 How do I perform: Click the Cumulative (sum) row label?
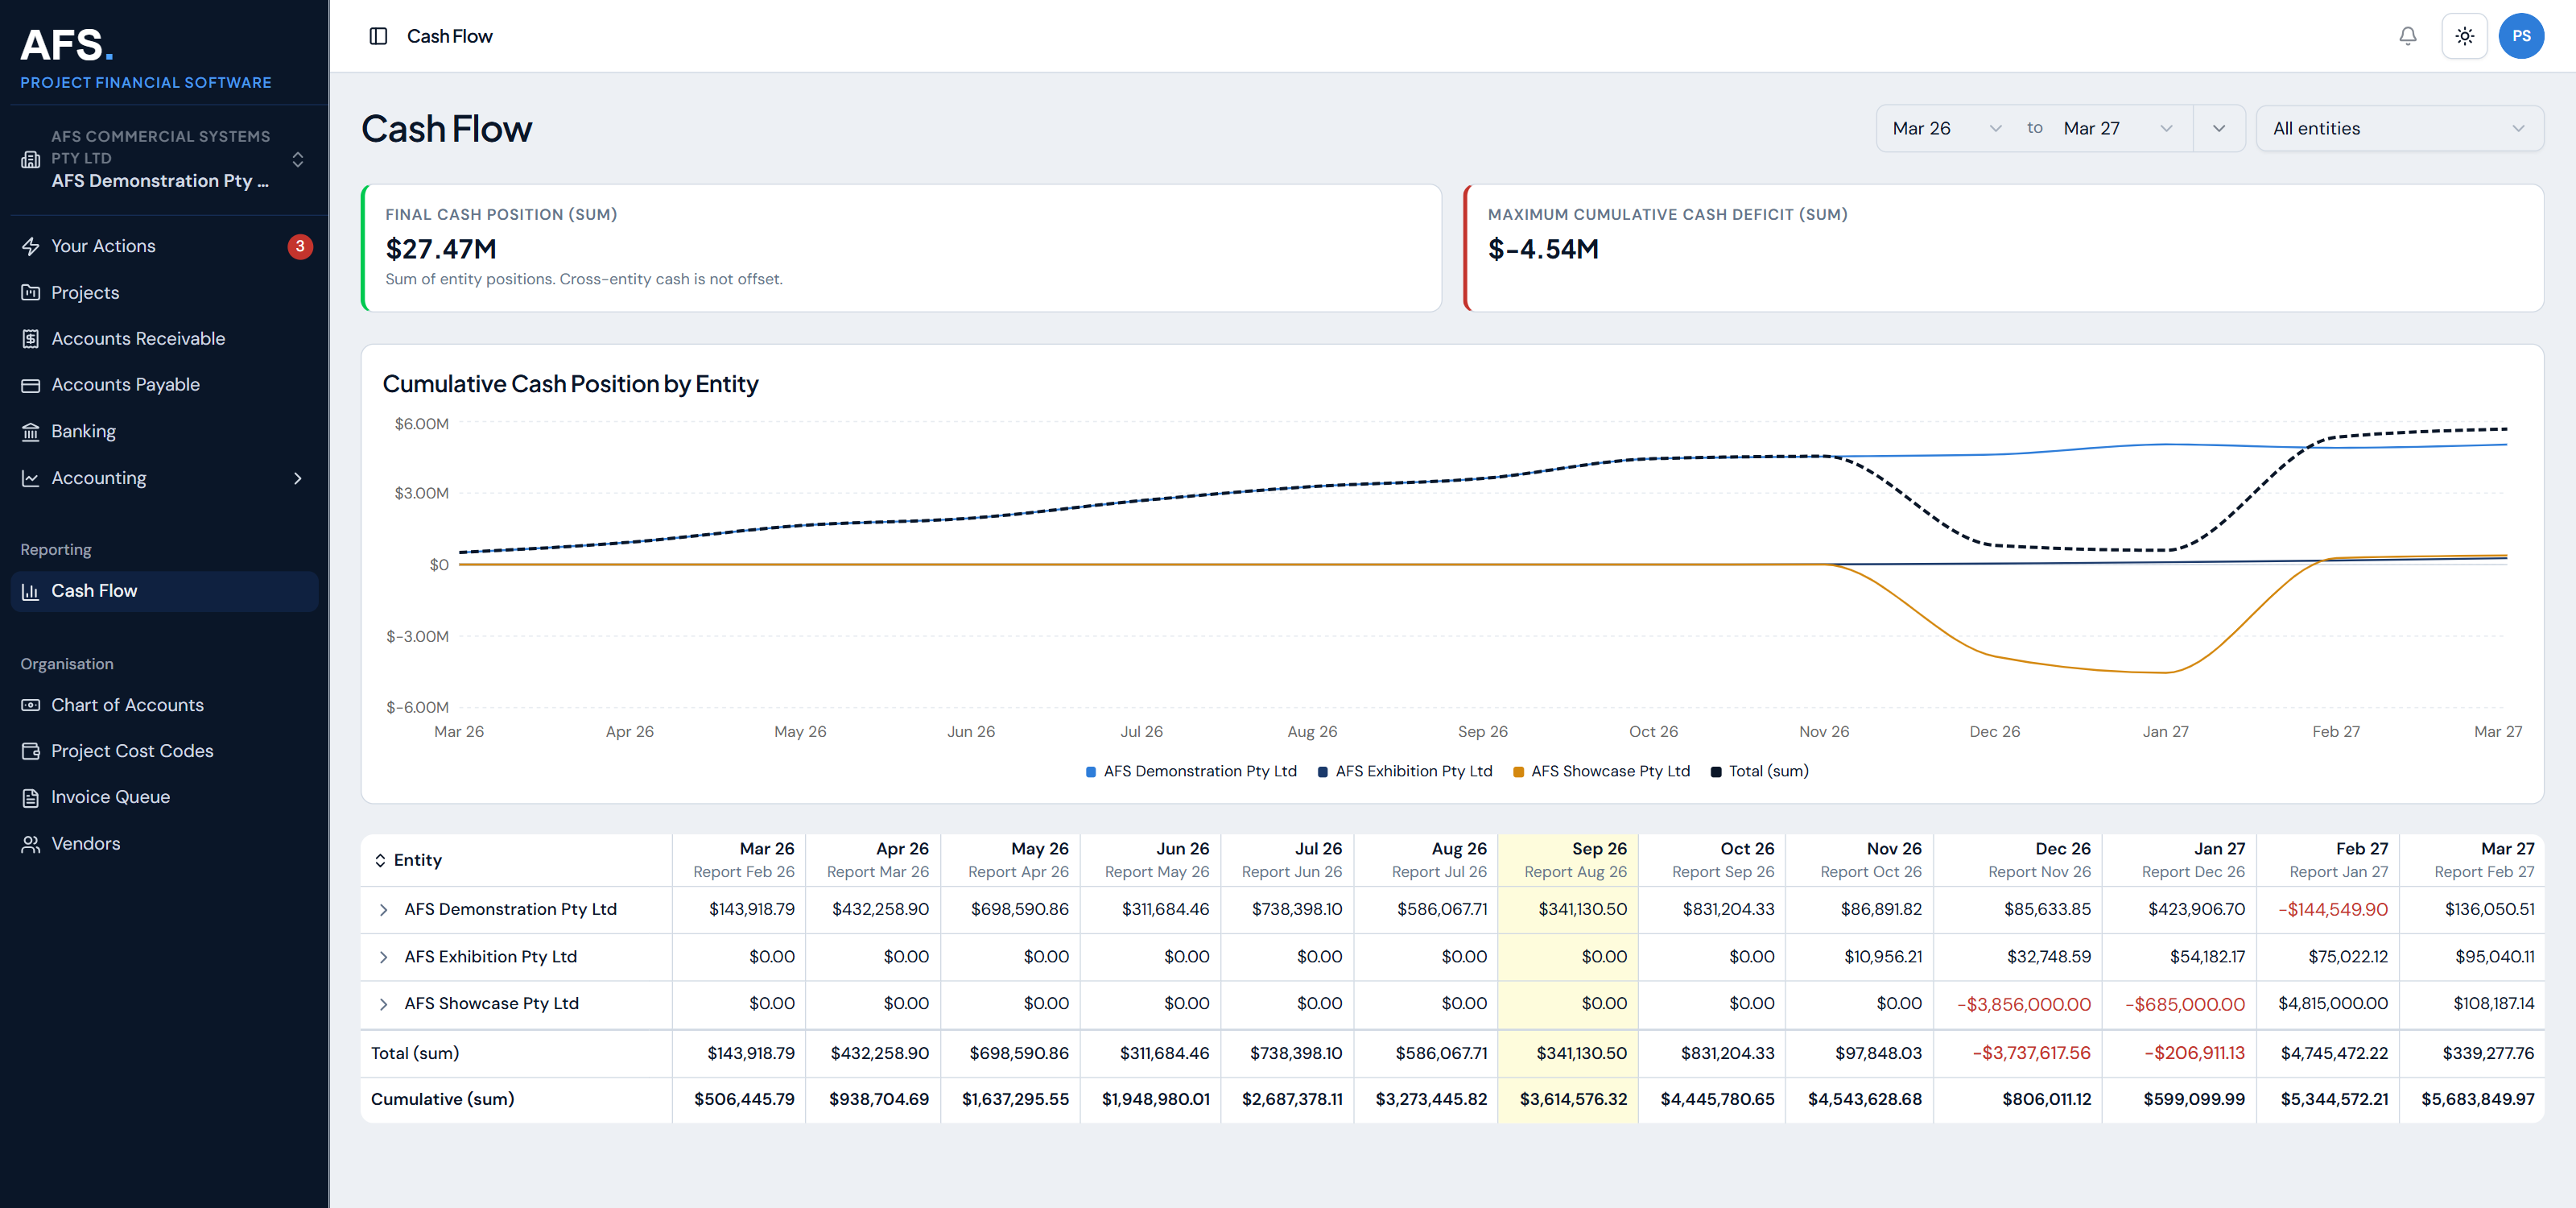pyautogui.click(x=442, y=1099)
